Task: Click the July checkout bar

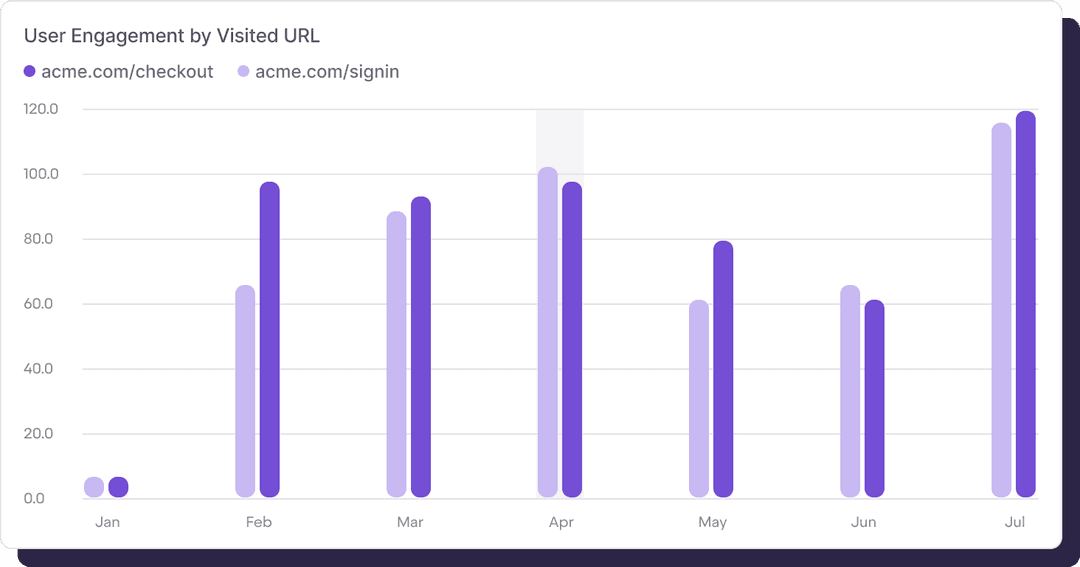Action: 1025,304
